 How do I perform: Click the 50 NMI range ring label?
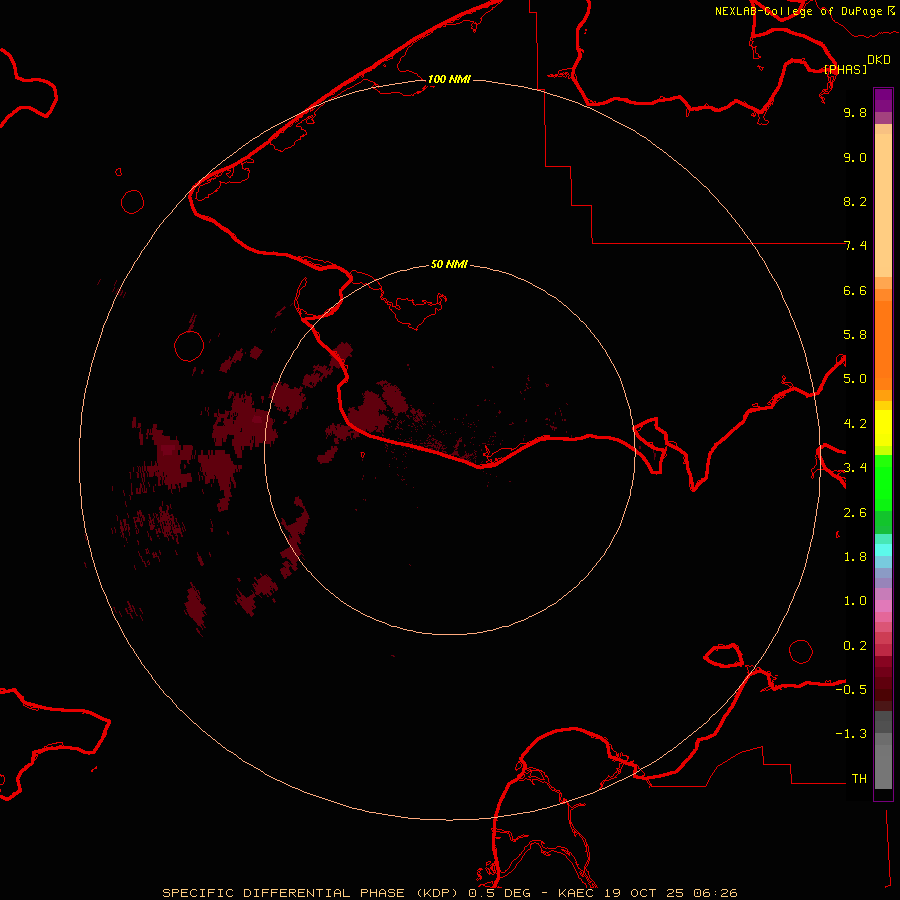(449, 264)
